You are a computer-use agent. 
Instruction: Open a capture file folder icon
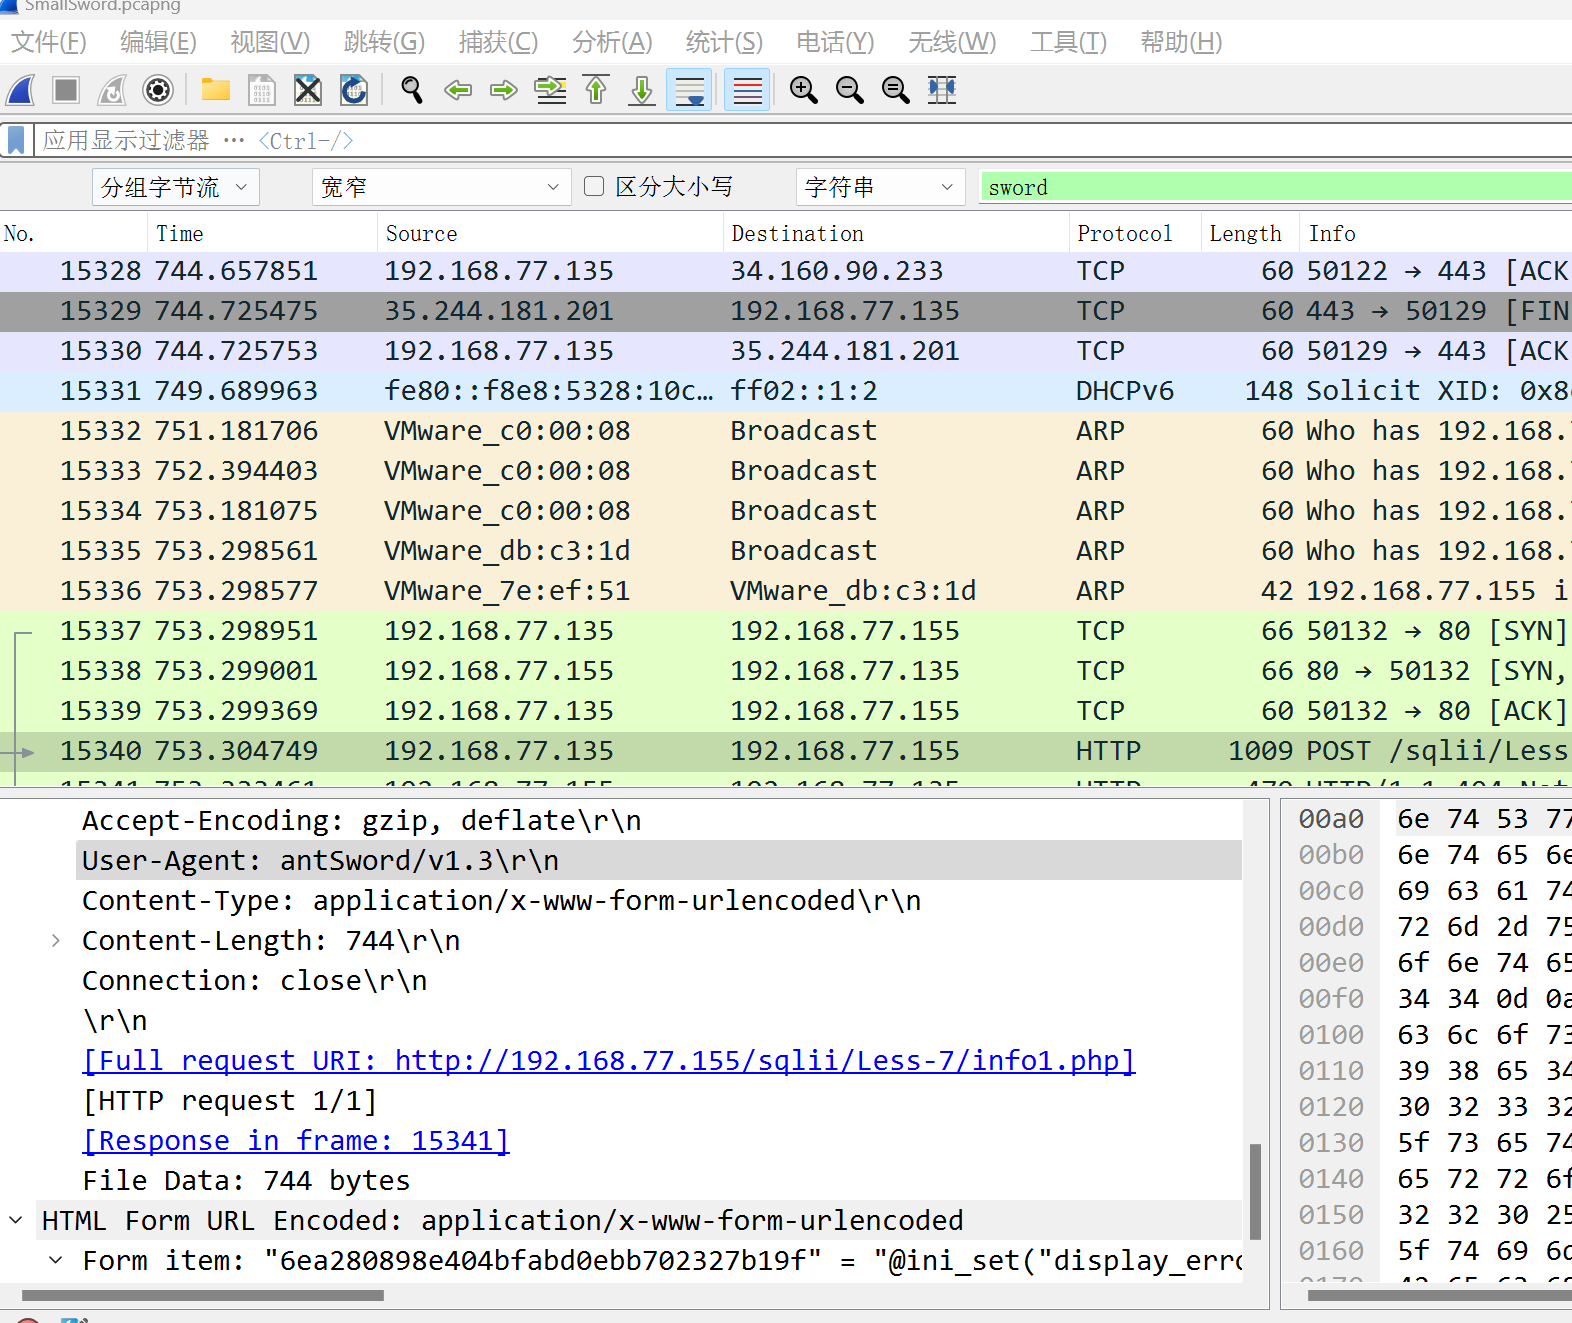215,90
